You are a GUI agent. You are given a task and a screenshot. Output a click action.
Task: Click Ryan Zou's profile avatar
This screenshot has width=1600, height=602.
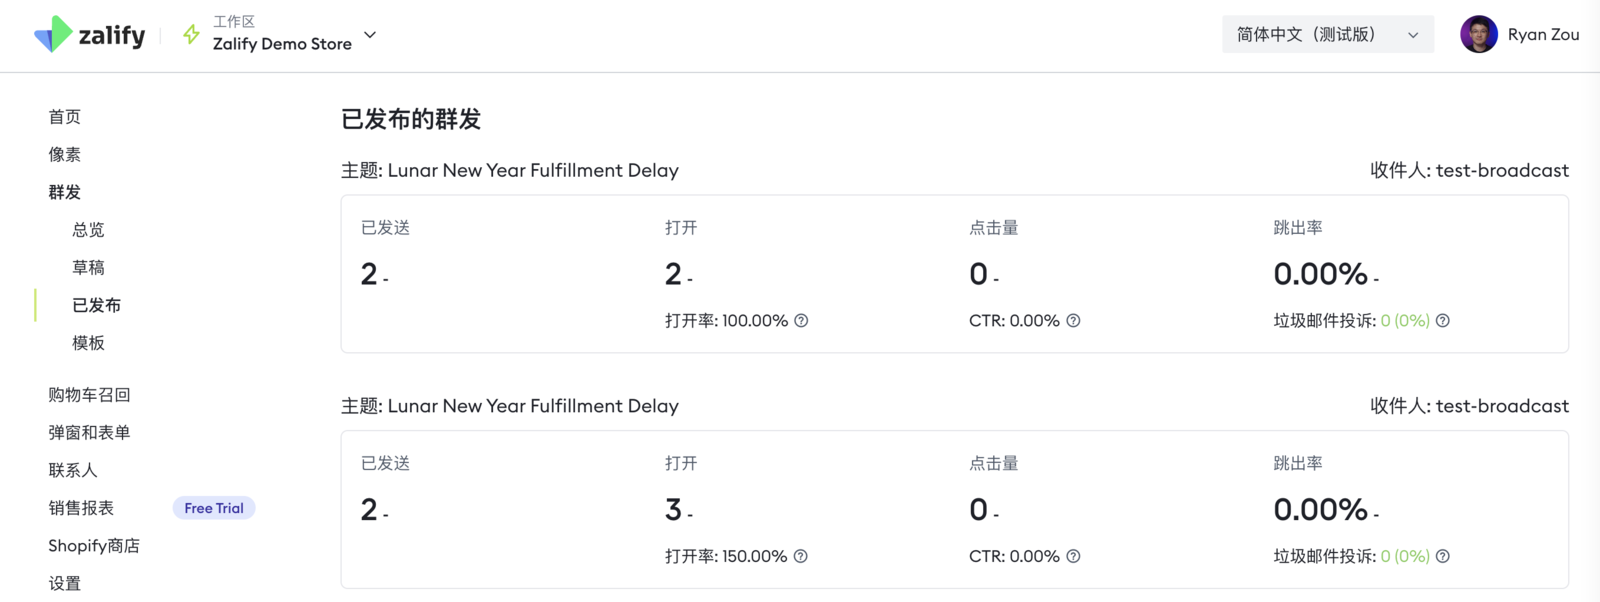pyautogui.click(x=1478, y=34)
